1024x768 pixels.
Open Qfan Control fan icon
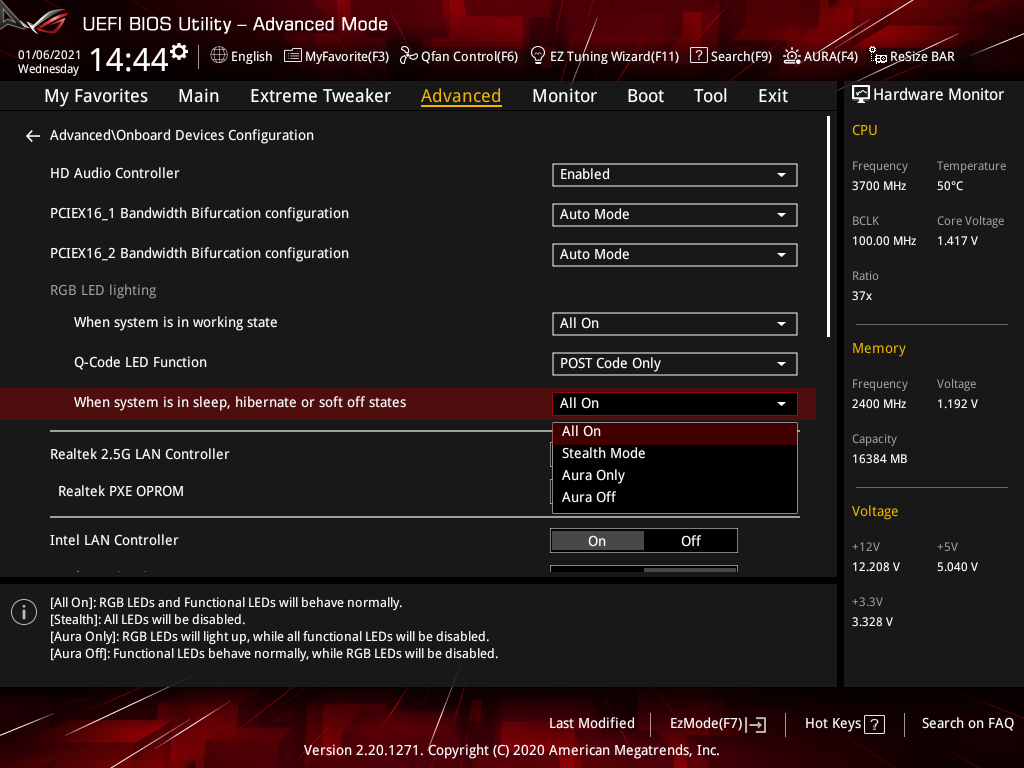click(x=409, y=56)
